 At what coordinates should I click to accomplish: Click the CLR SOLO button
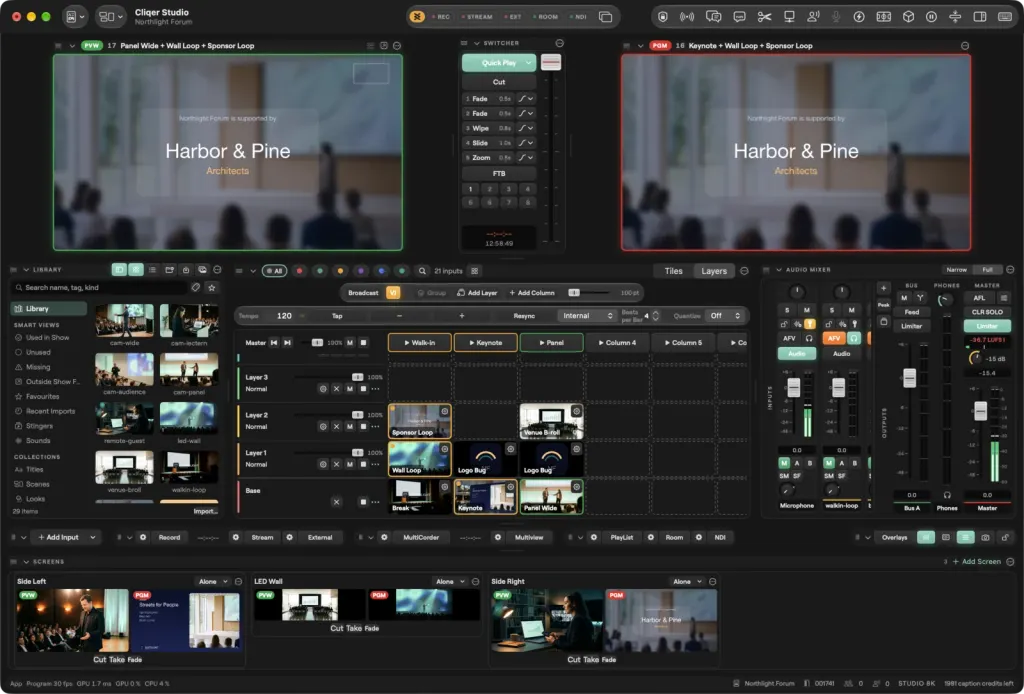(987, 312)
